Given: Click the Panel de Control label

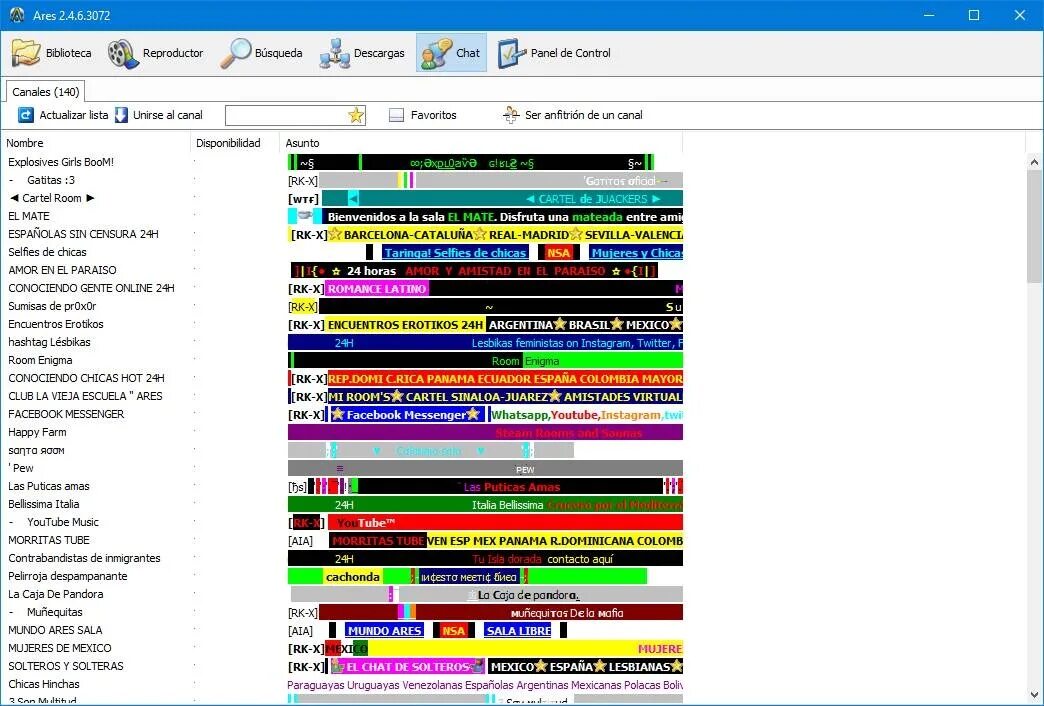Looking at the screenshot, I should [571, 53].
